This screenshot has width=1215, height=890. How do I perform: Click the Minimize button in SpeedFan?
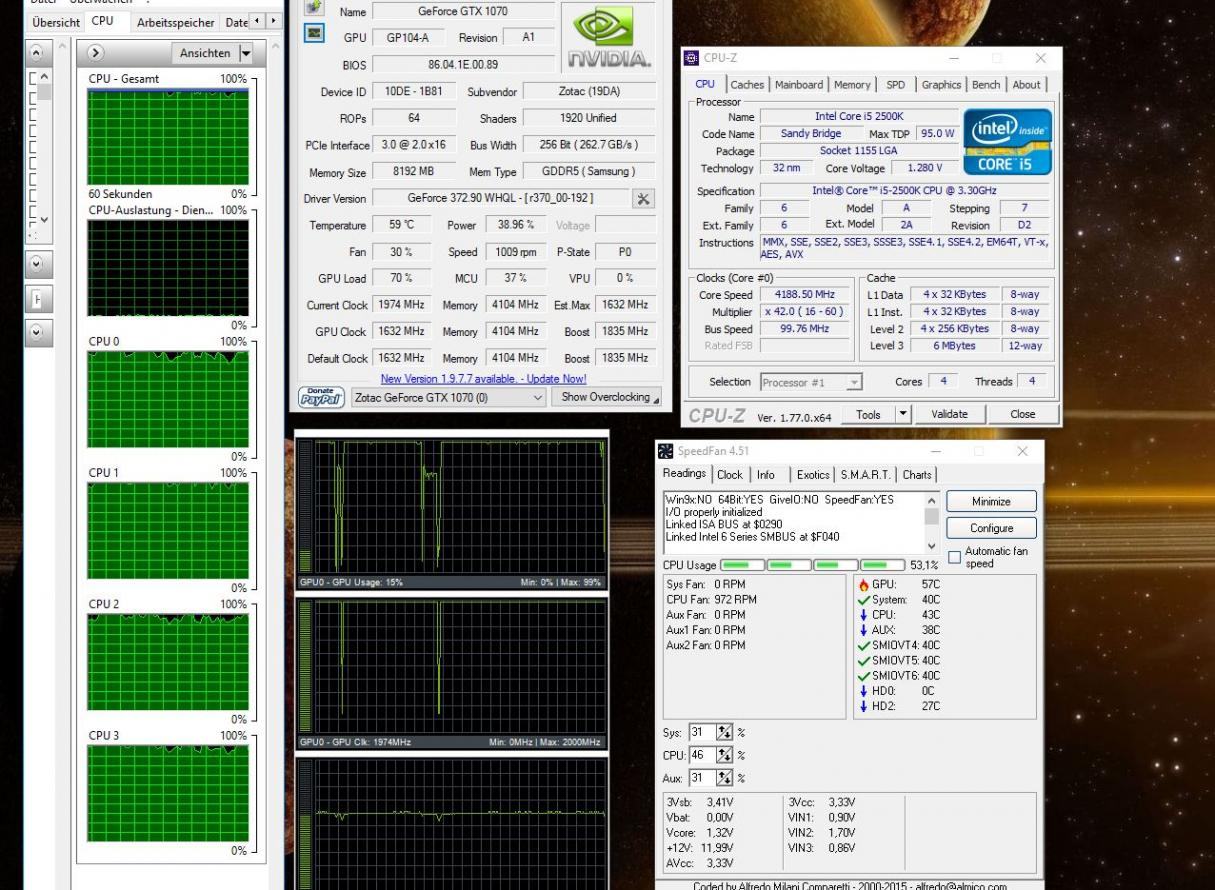[991, 502]
